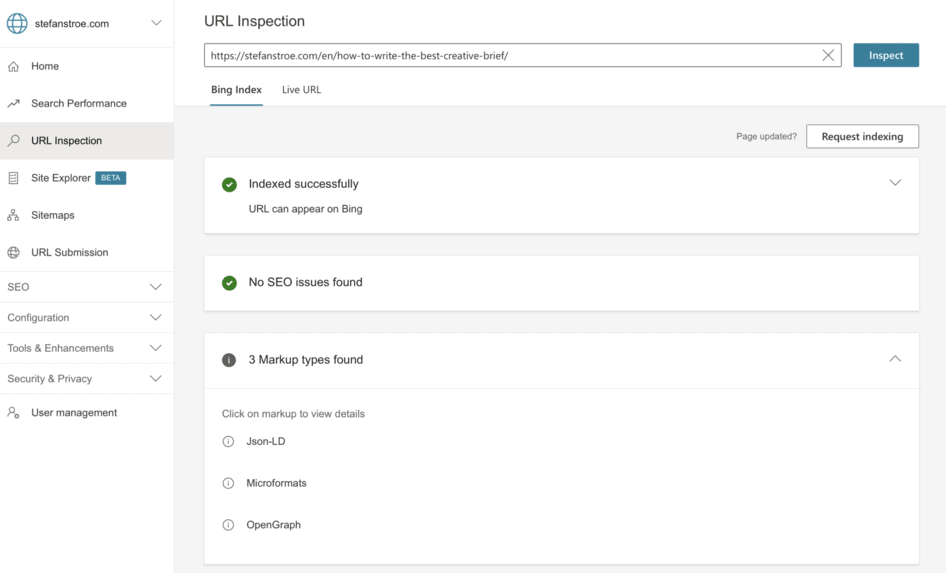Open the stefanstroe.com site dropdown
Image resolution: width=946 pixels, height=573 pixels.
coord(156,23)
